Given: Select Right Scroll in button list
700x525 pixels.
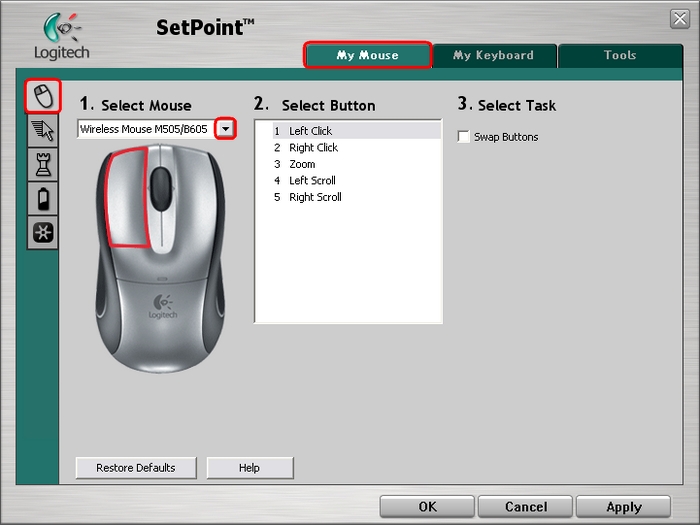Looking at the screenshot, I should click(x=356, y=197).
